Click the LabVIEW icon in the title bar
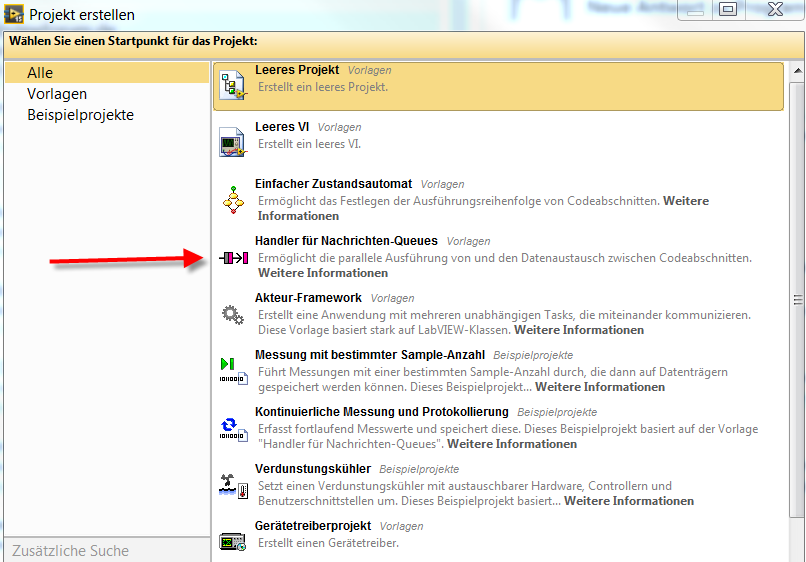The width and height of the screenshot is (806, 562). click(13, 14)
